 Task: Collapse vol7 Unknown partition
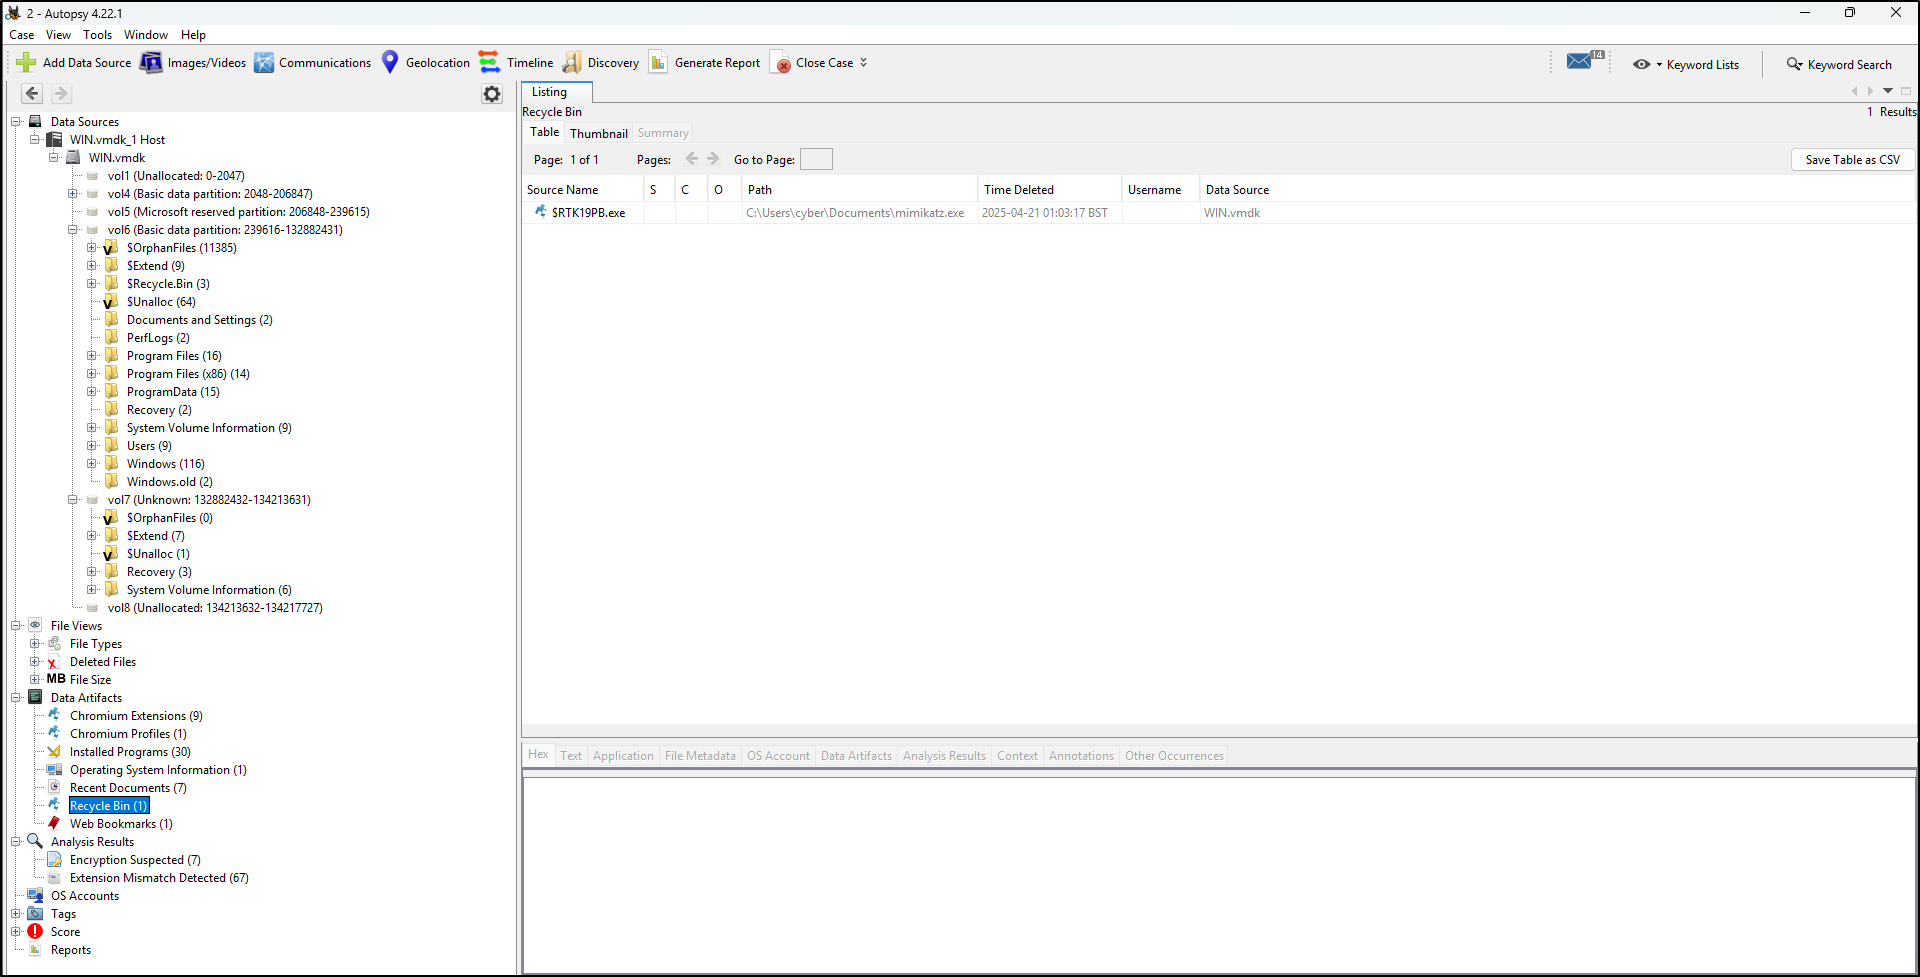coord(73,500)
